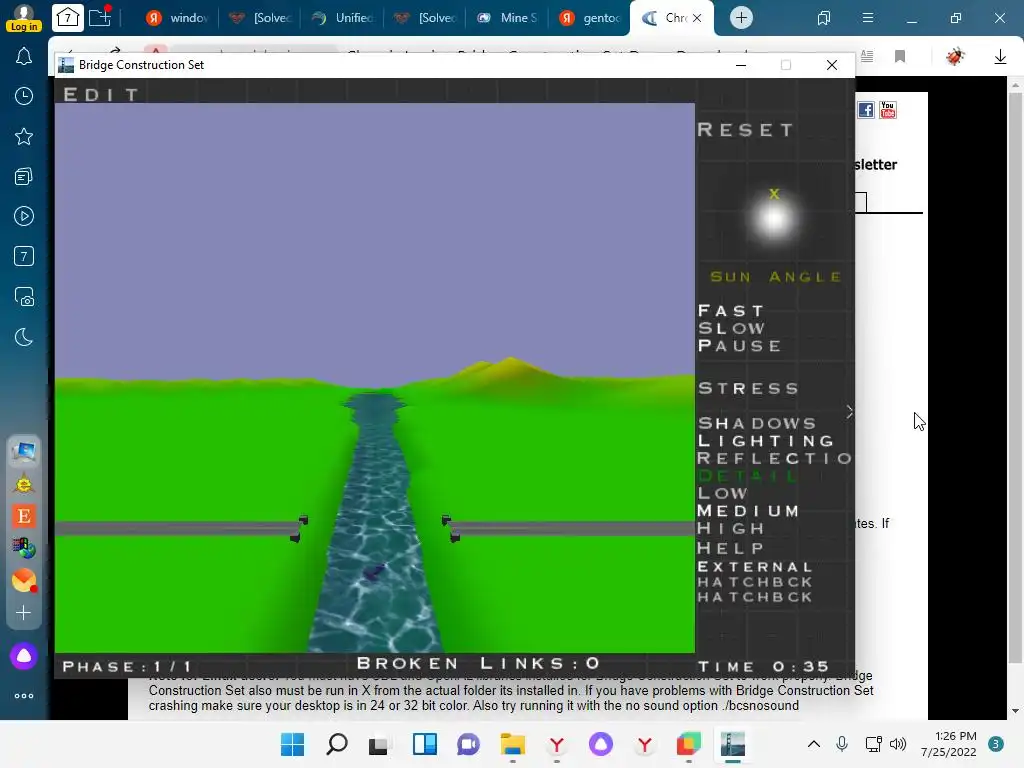Image resolution: width=1024 pixels, height=768 pixels.
Task: Open the Yandex Mail envelope shortcut
Action: pos(24,580)
